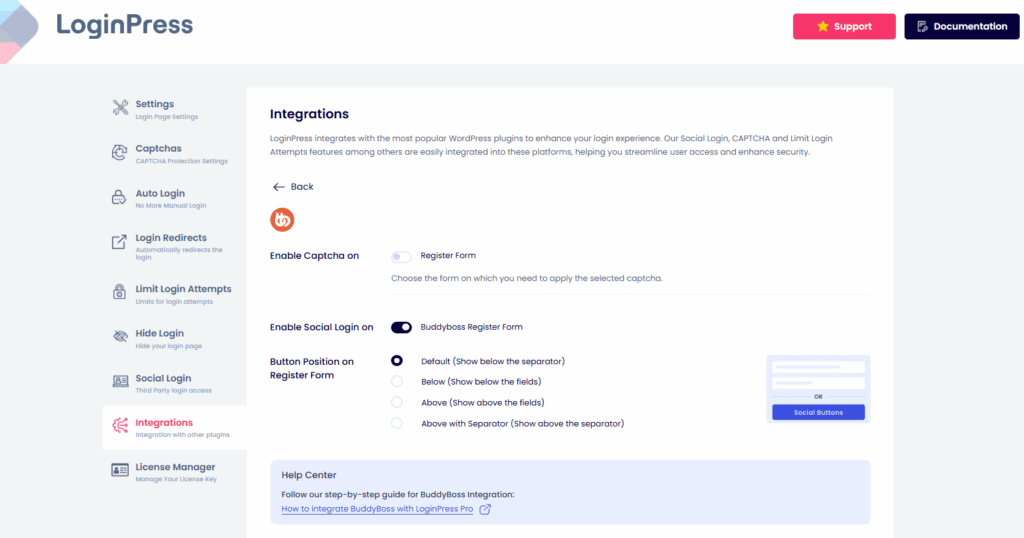Open the Auto Login menu item
Viewport: 1024px width, 538px height.
(174, 198)
